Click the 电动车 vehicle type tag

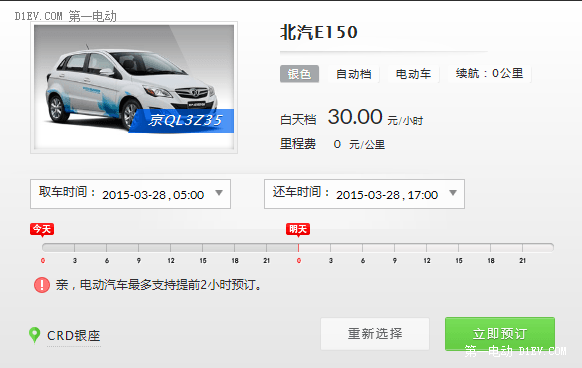[413, 74]
